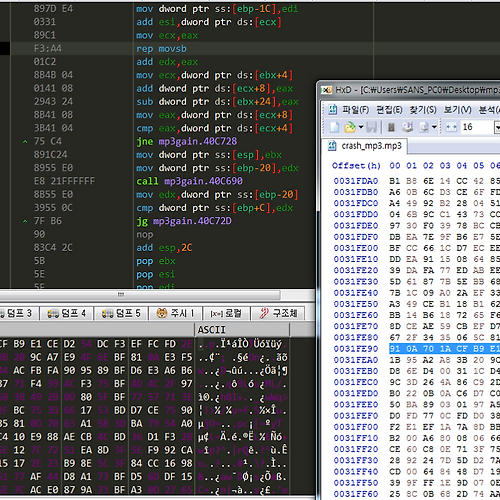Screen dimensions: 500x500
Task: Click offset 0031FE00 in HxD
Action: pos(356,248)
